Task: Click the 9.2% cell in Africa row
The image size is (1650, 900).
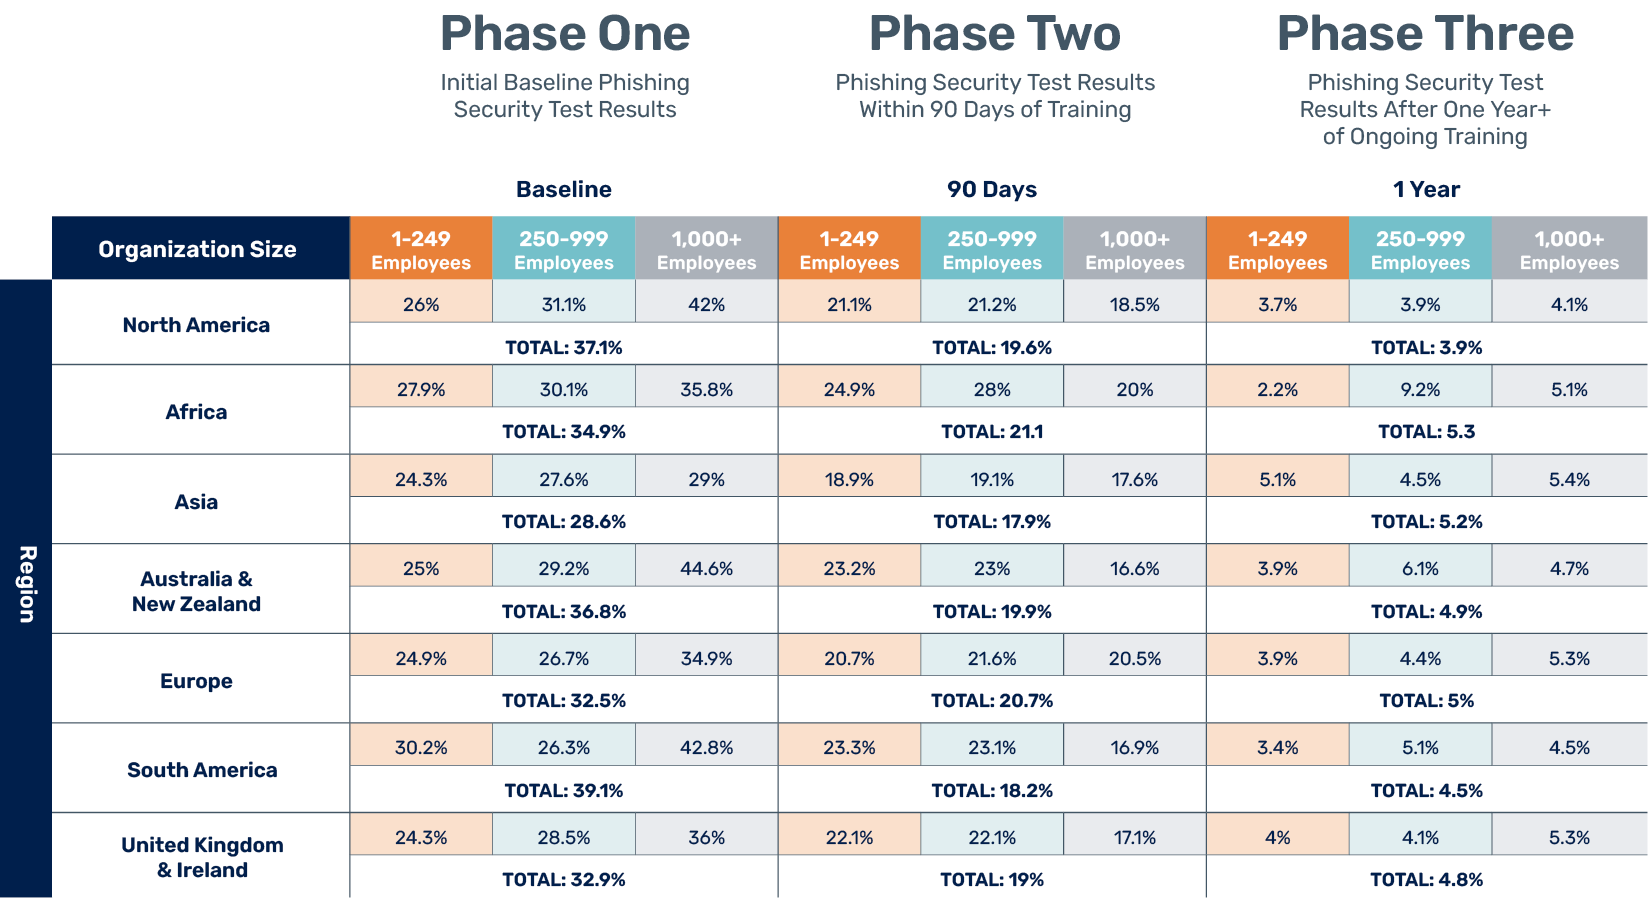Action: (x=1420, y=390)
